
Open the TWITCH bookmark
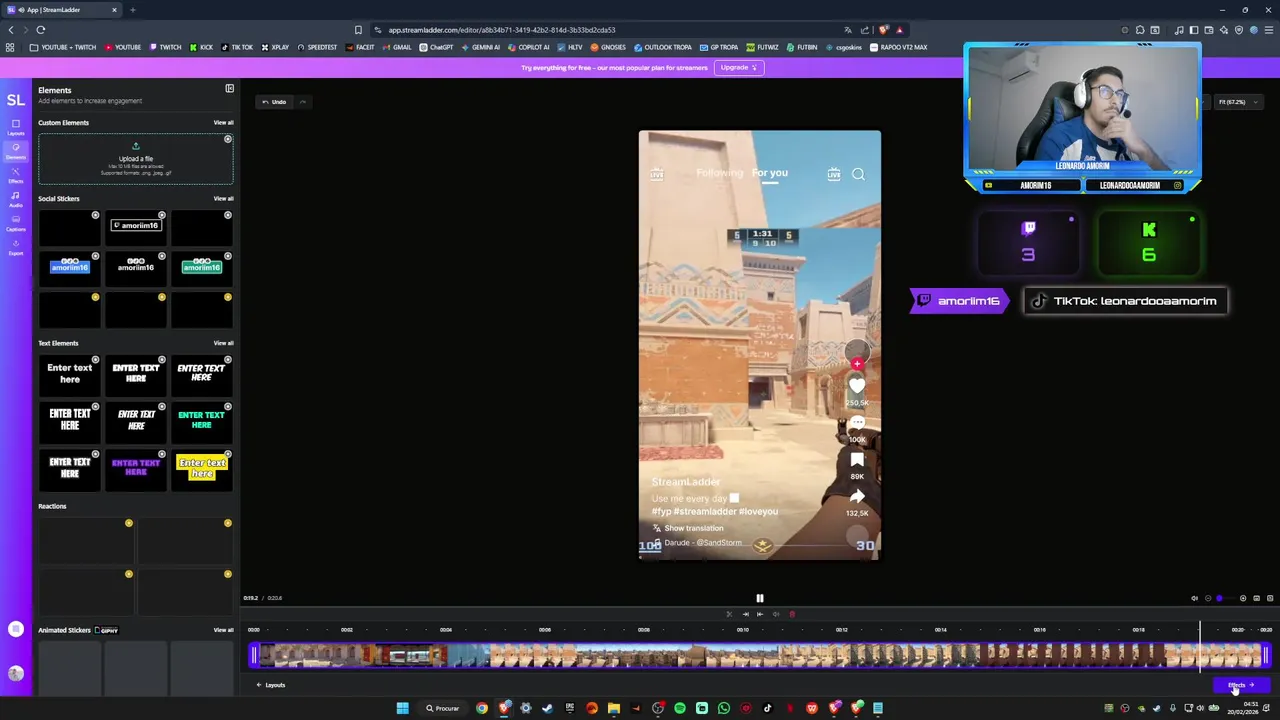click(x=166, y=47)
